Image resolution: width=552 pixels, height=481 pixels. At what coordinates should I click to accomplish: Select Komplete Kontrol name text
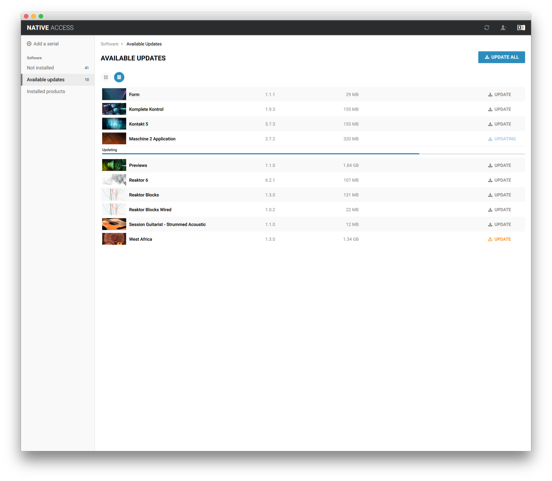click(146, 109)
